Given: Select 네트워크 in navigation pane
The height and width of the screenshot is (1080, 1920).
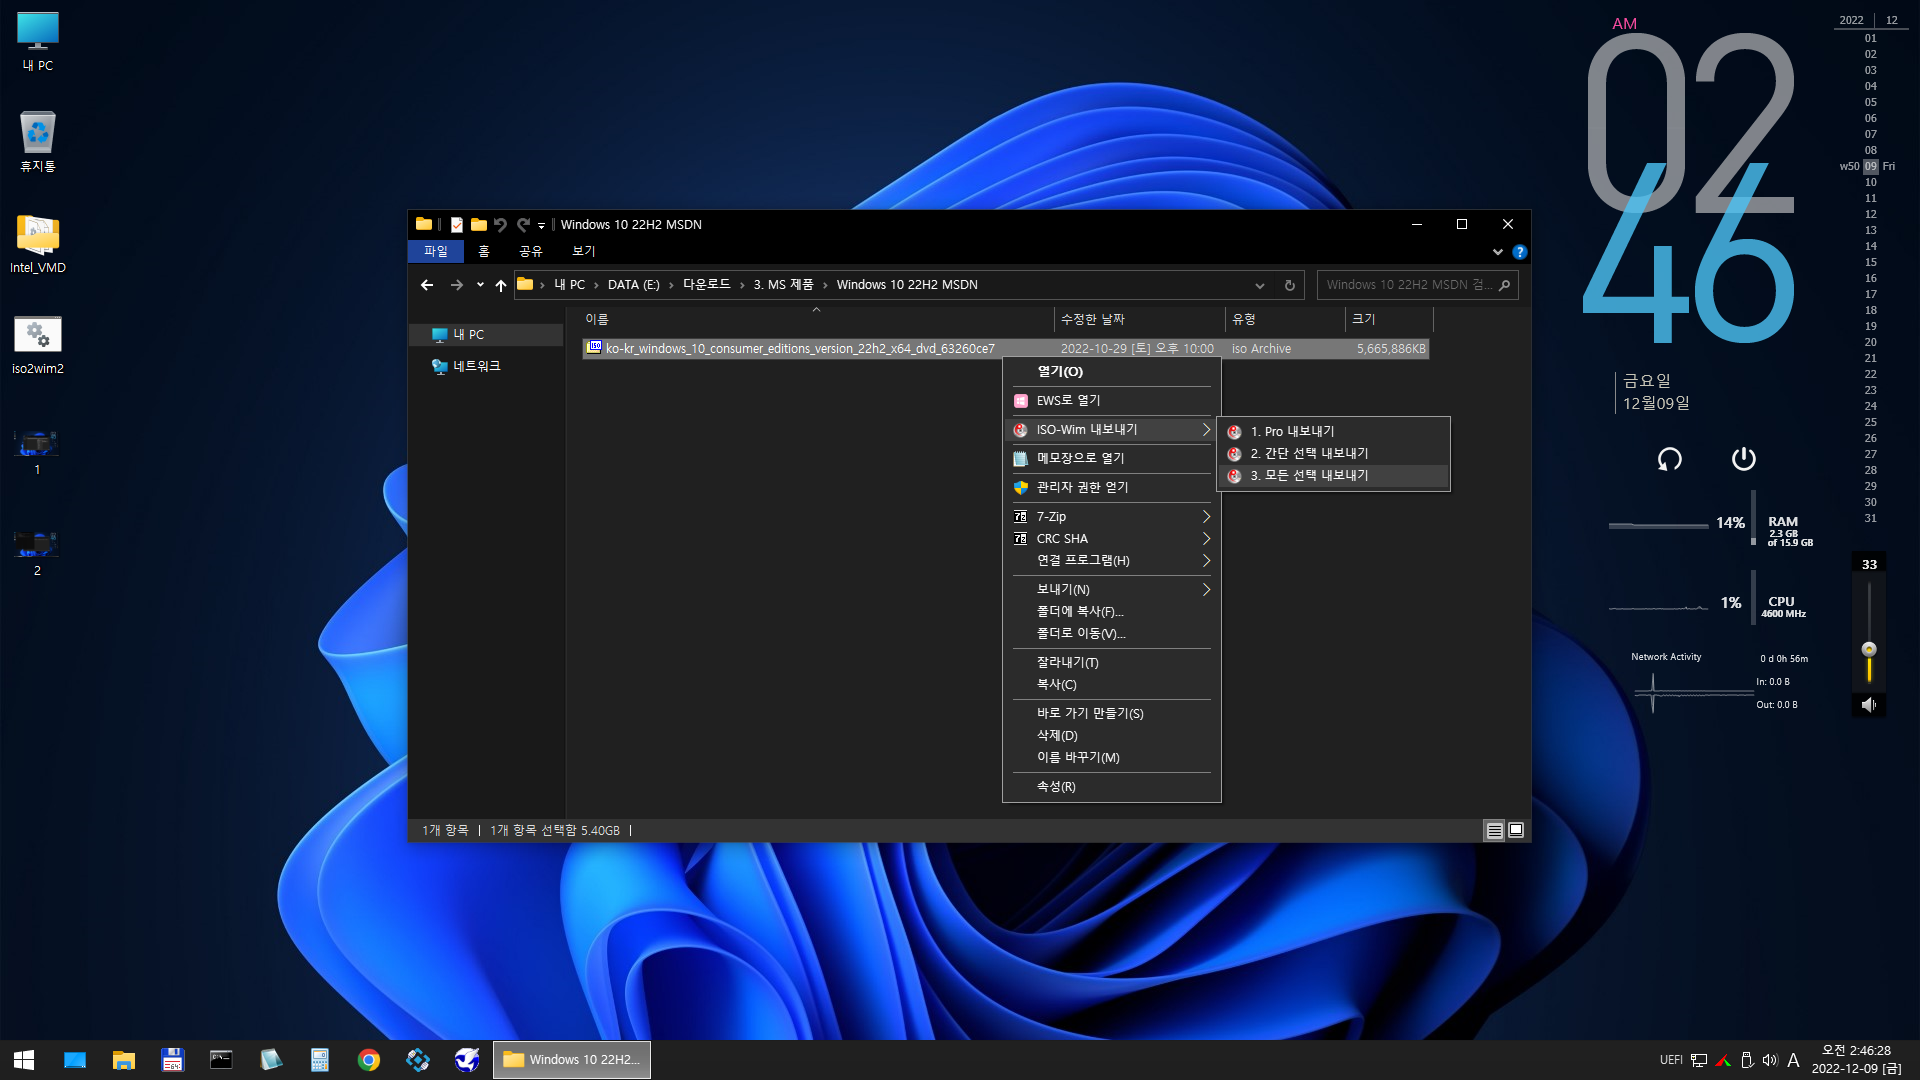Looking at the screenshot, I should pos(488,366).
